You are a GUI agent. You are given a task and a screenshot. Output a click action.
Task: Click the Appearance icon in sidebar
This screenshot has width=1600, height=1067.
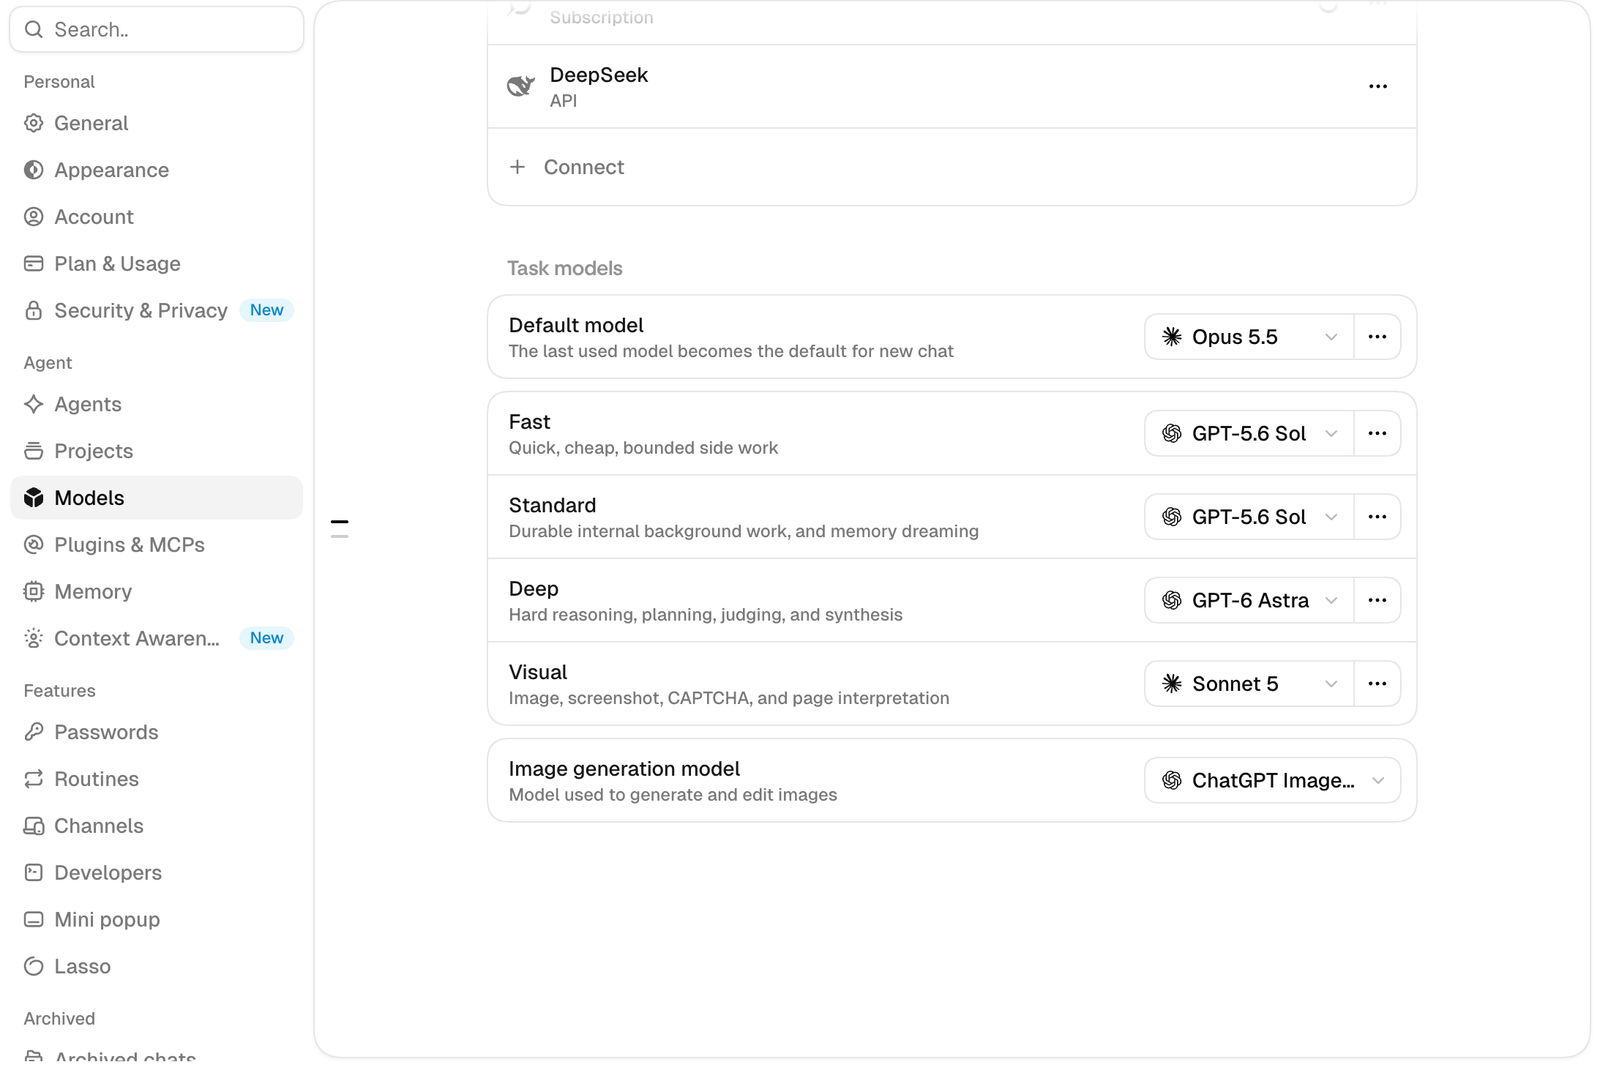point(34,170)
